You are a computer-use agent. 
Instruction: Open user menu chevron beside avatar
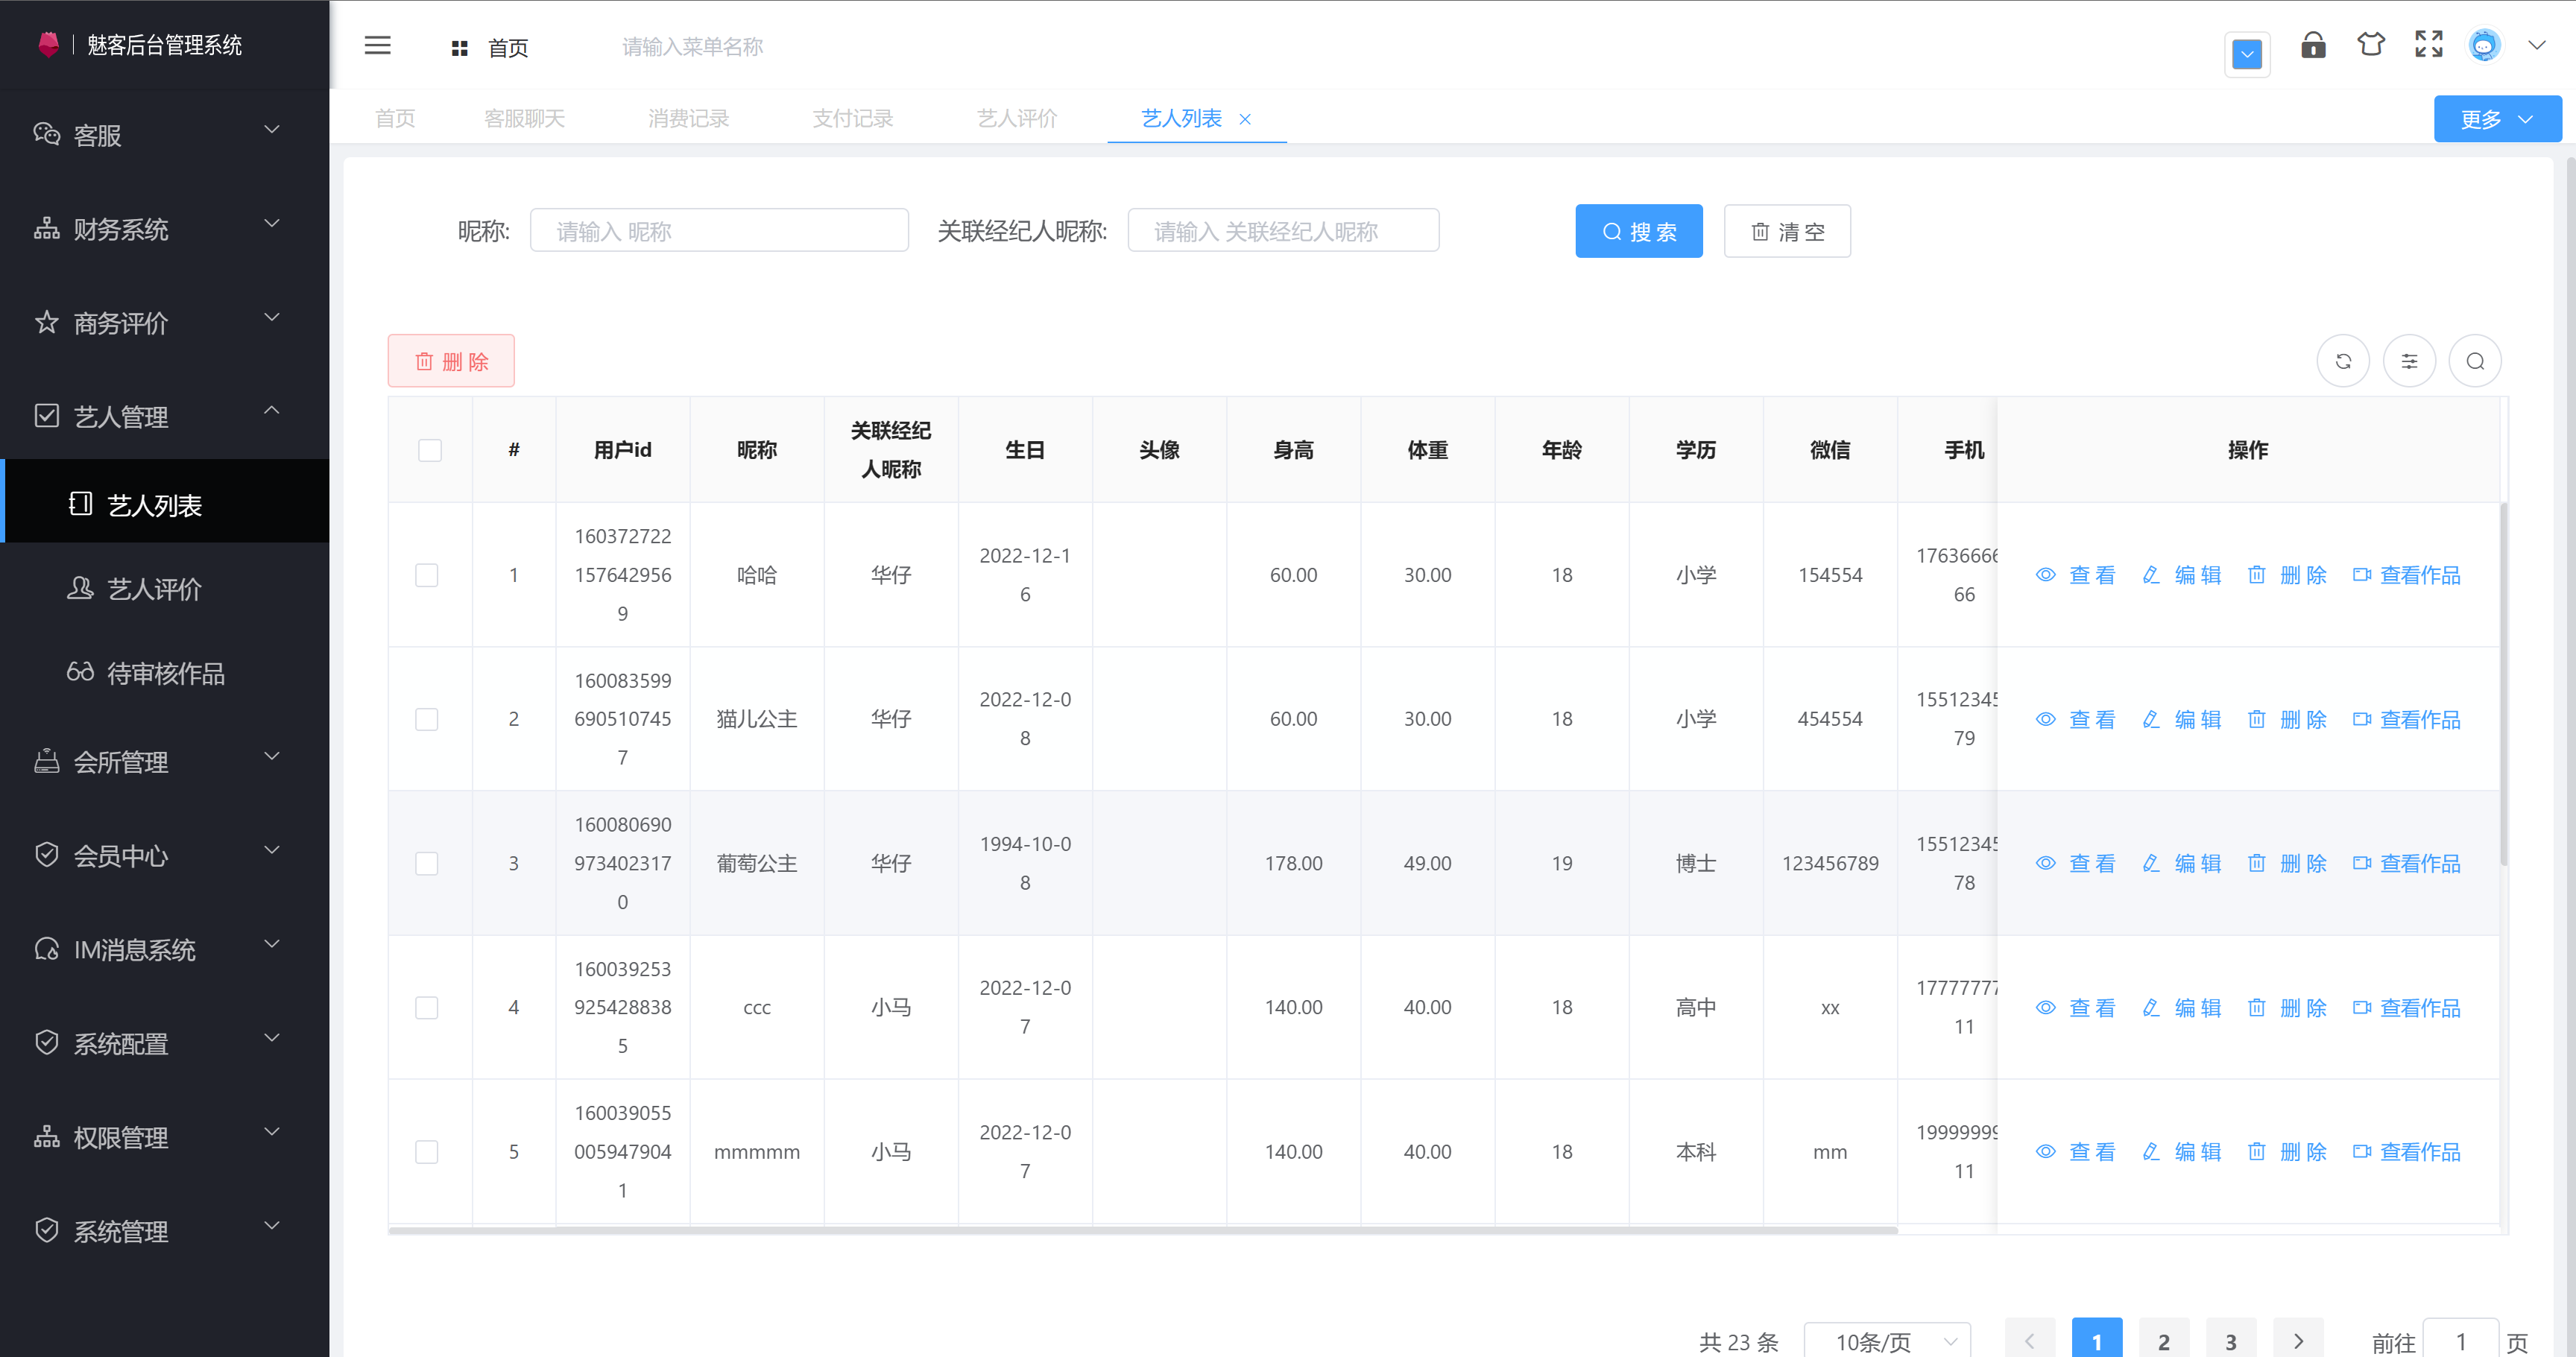[2537, 45]
